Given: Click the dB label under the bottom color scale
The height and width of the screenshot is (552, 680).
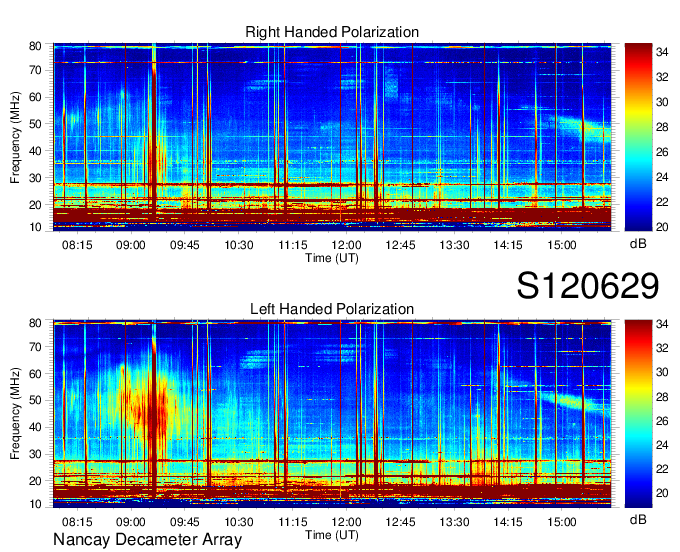Looking at the screenshot, I should (638, 519).
